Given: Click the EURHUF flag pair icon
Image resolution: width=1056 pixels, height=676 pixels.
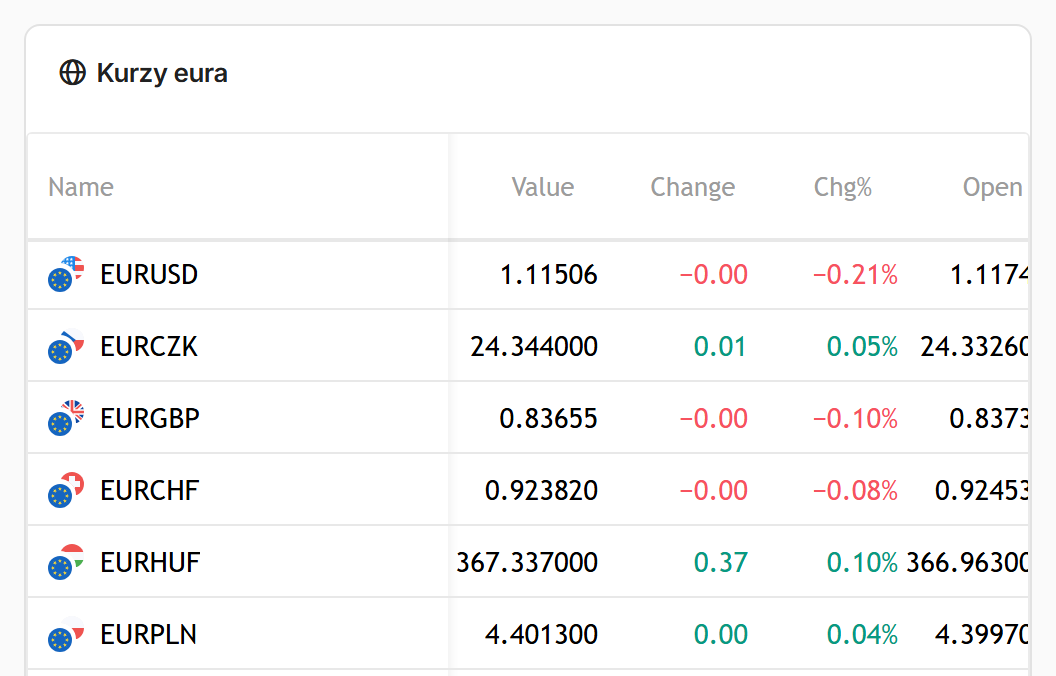Looking at the screenshot, I should pyautogui.click(x=66, y=562).
